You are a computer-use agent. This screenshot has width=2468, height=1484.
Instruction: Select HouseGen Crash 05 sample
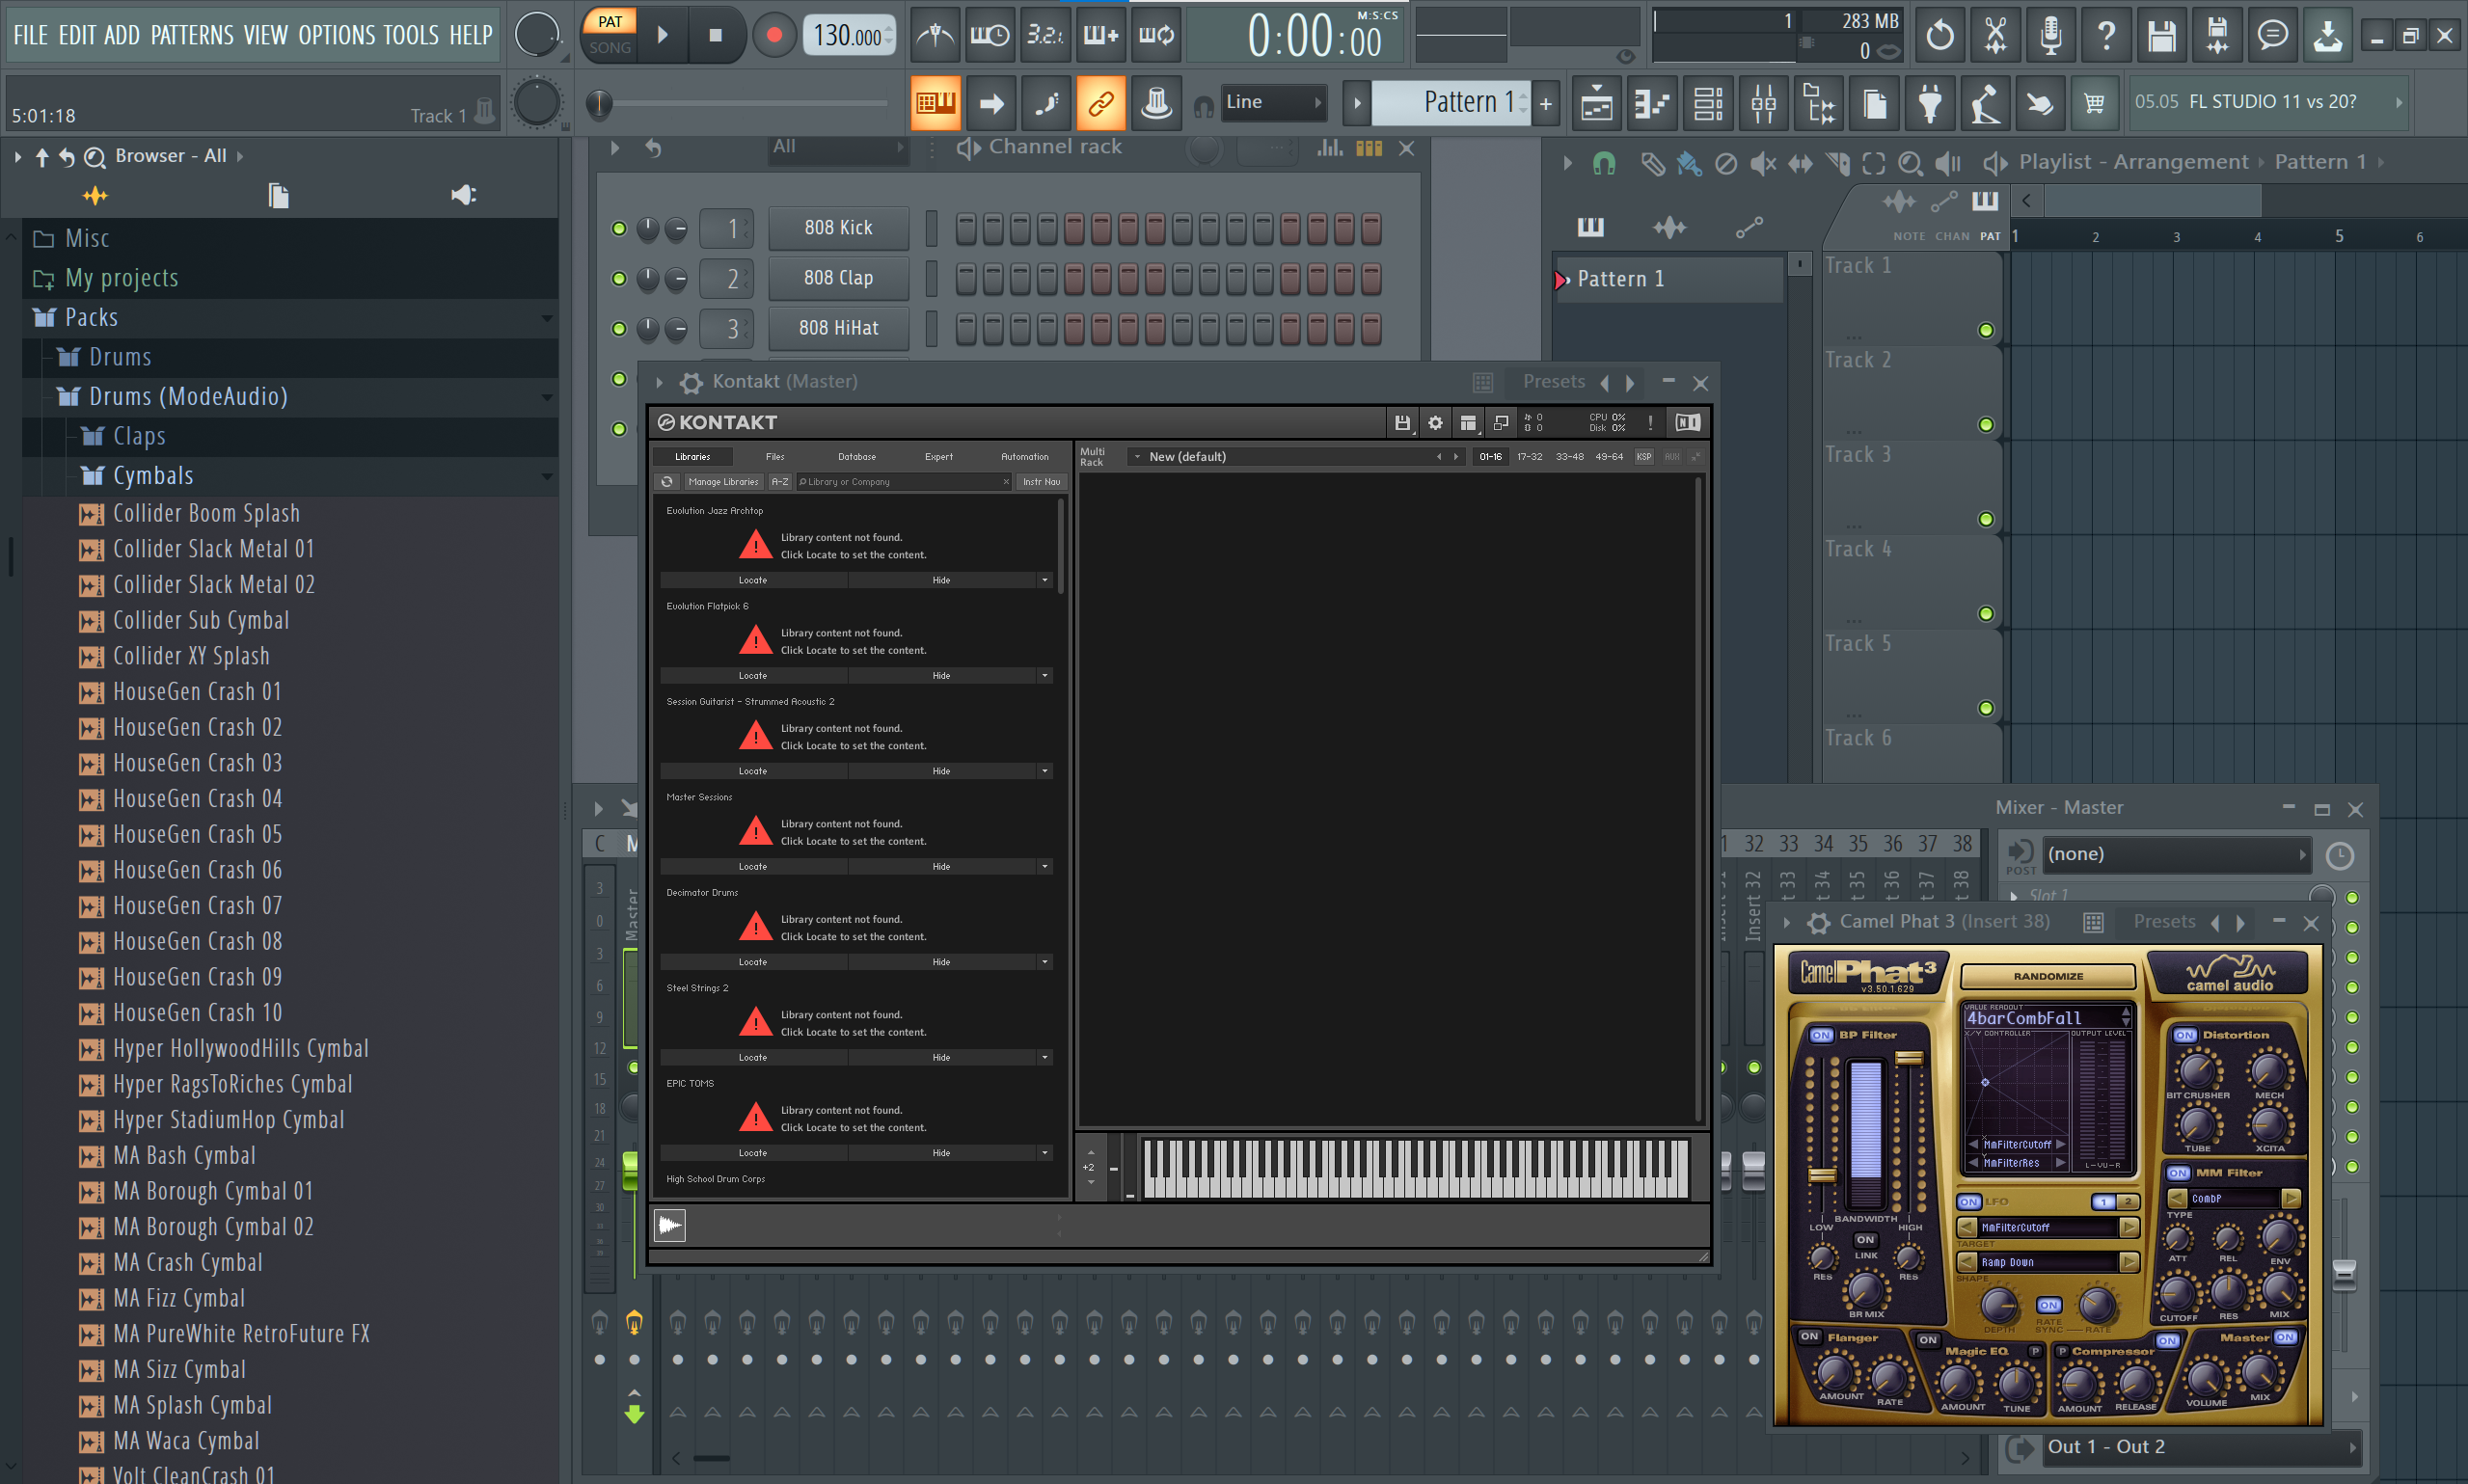pos(197,834)
